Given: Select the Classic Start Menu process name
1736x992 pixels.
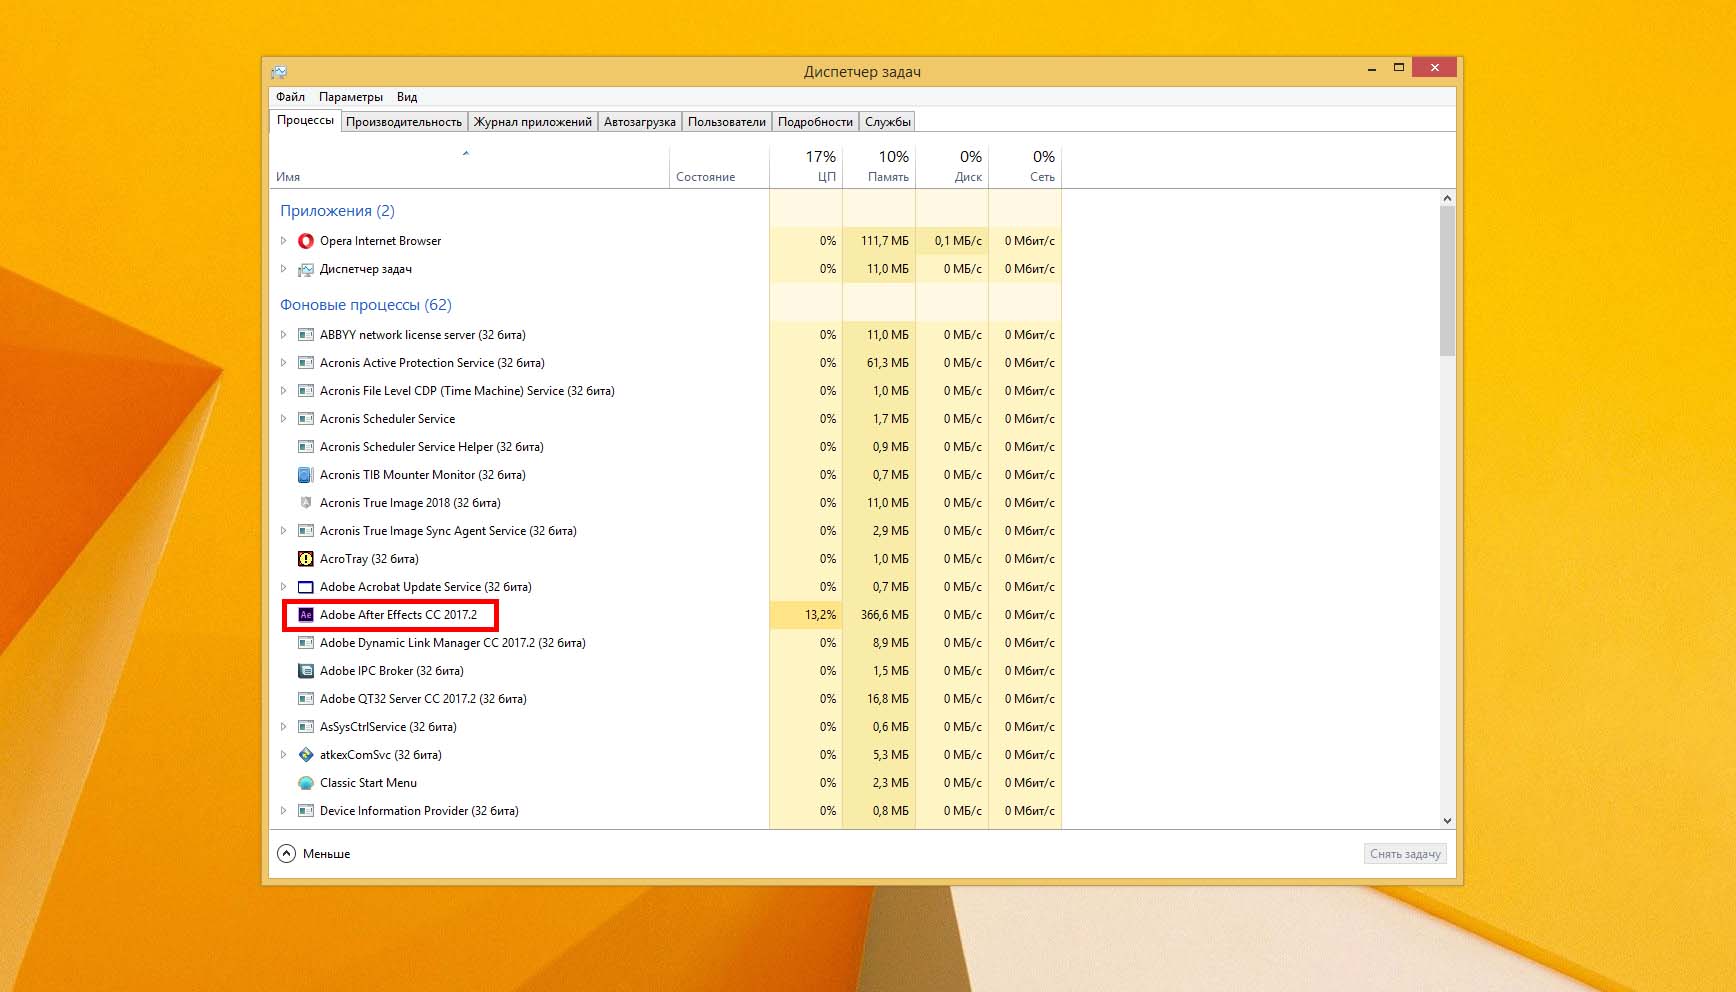Looking at the screenshot, I should tap(368, 783).
